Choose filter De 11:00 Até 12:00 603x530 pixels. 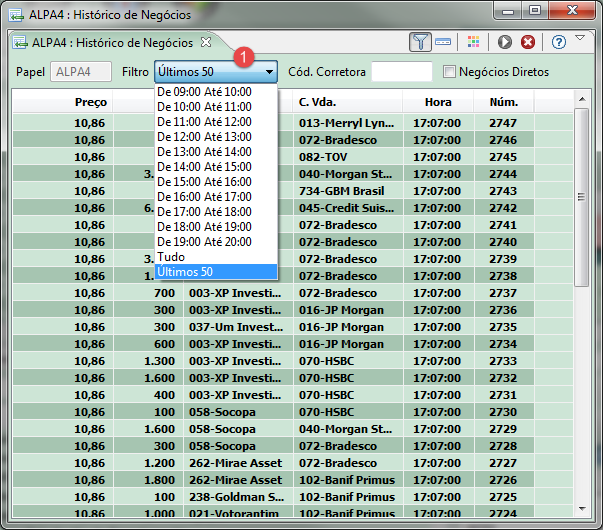pyautogui.click(x=216, y=122)
